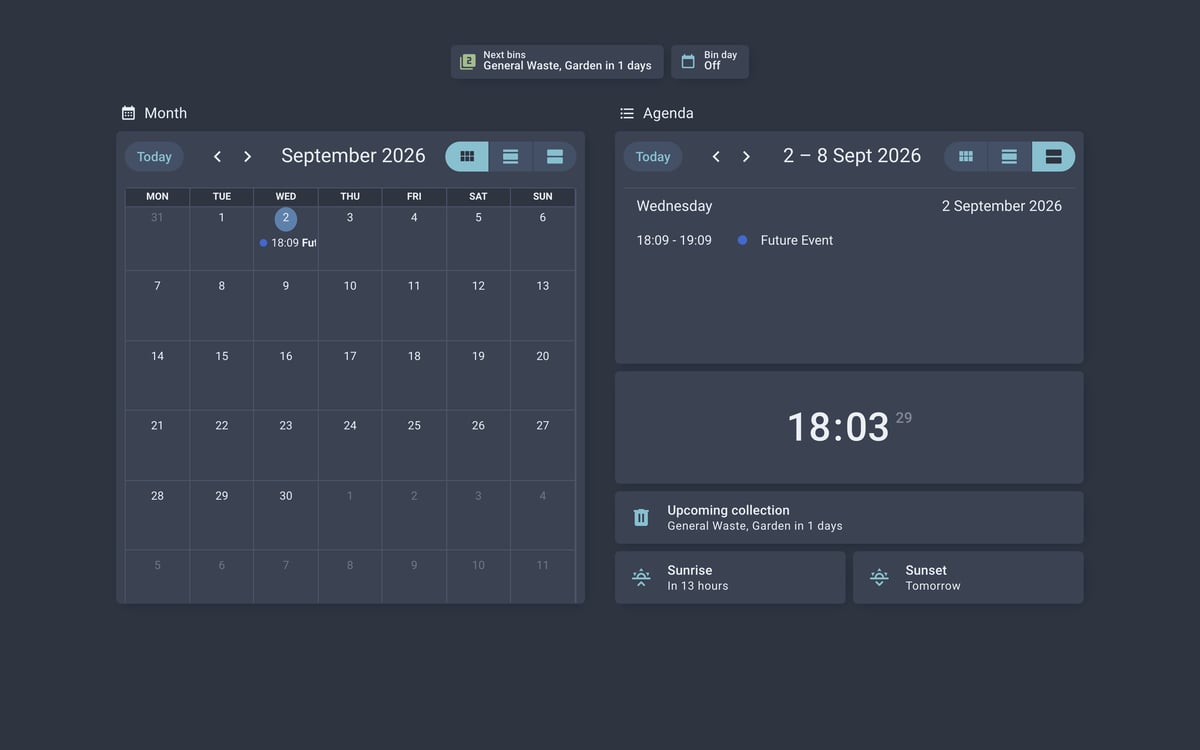Go to previous month in Month calendar
This screenshot has width=1200, height=750.
coord(217,156)
